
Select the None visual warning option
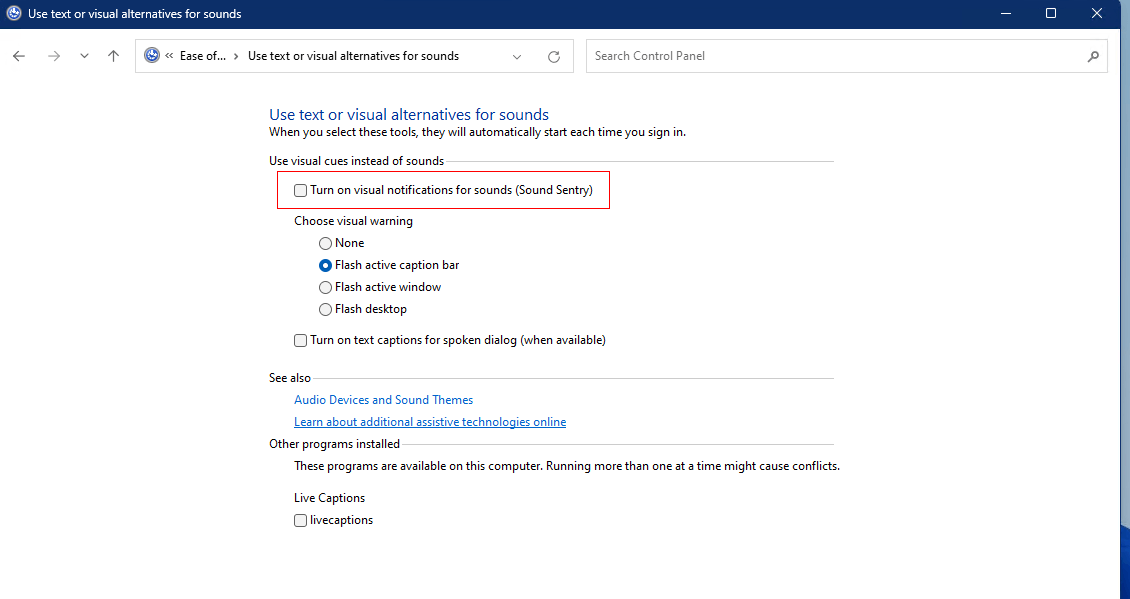tap(326, 244)
